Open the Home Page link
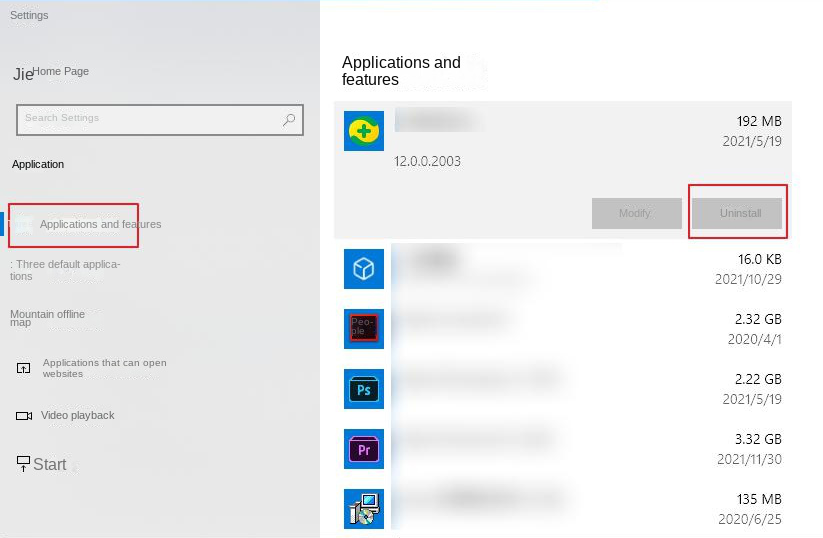 pyautogui.click(x=60, y=72)
